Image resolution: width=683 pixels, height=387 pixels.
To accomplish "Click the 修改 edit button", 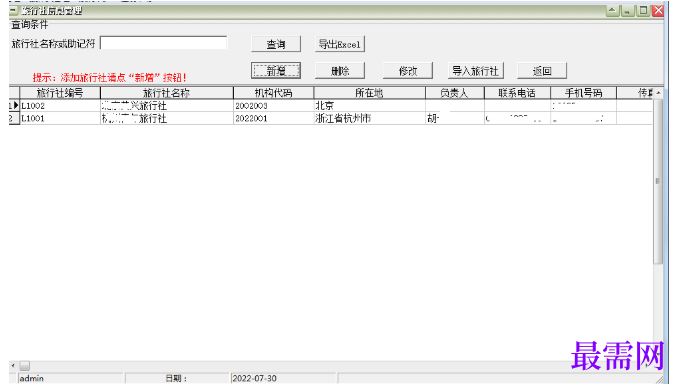I will tap(408, 71).
